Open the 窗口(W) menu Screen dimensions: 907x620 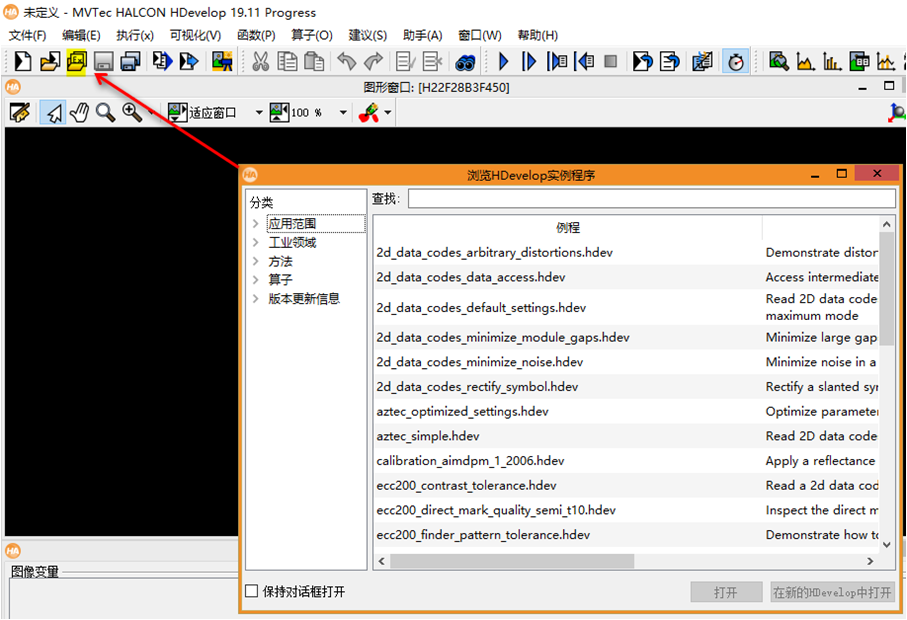click(x=480, y=35)
